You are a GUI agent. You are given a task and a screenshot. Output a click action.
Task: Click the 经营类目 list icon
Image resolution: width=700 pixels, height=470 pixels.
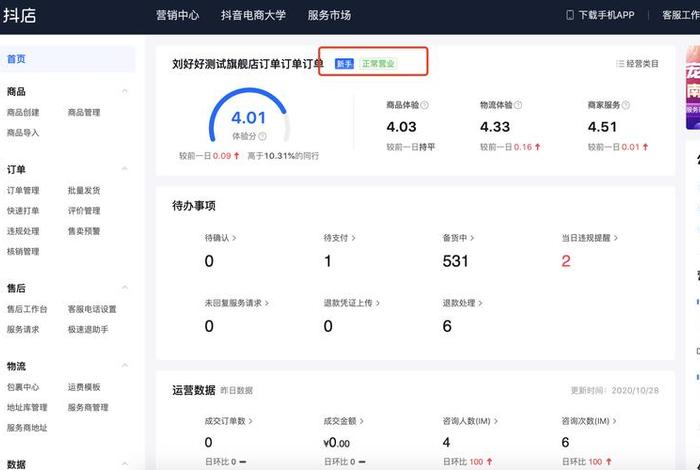pos(620,64)
